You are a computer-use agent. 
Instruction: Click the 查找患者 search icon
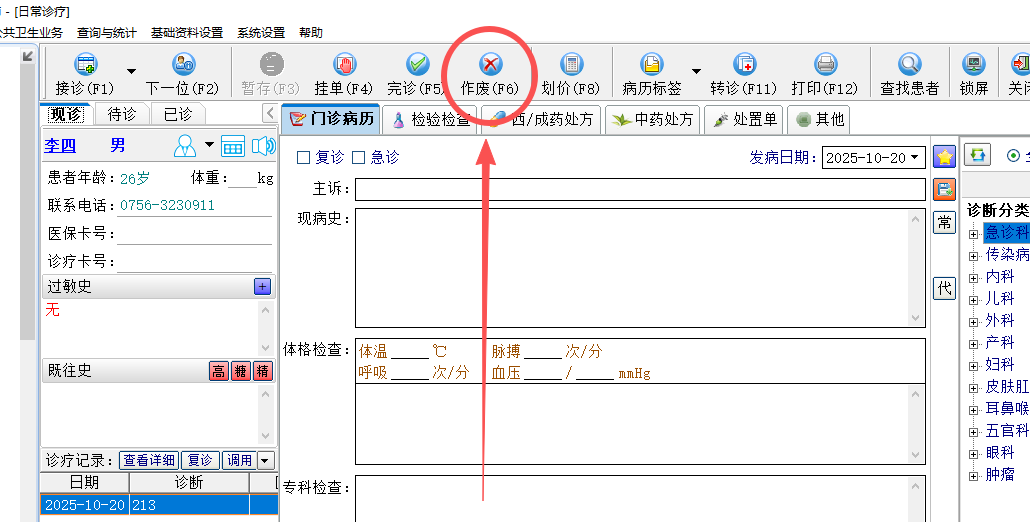click(x=909, y=65)
